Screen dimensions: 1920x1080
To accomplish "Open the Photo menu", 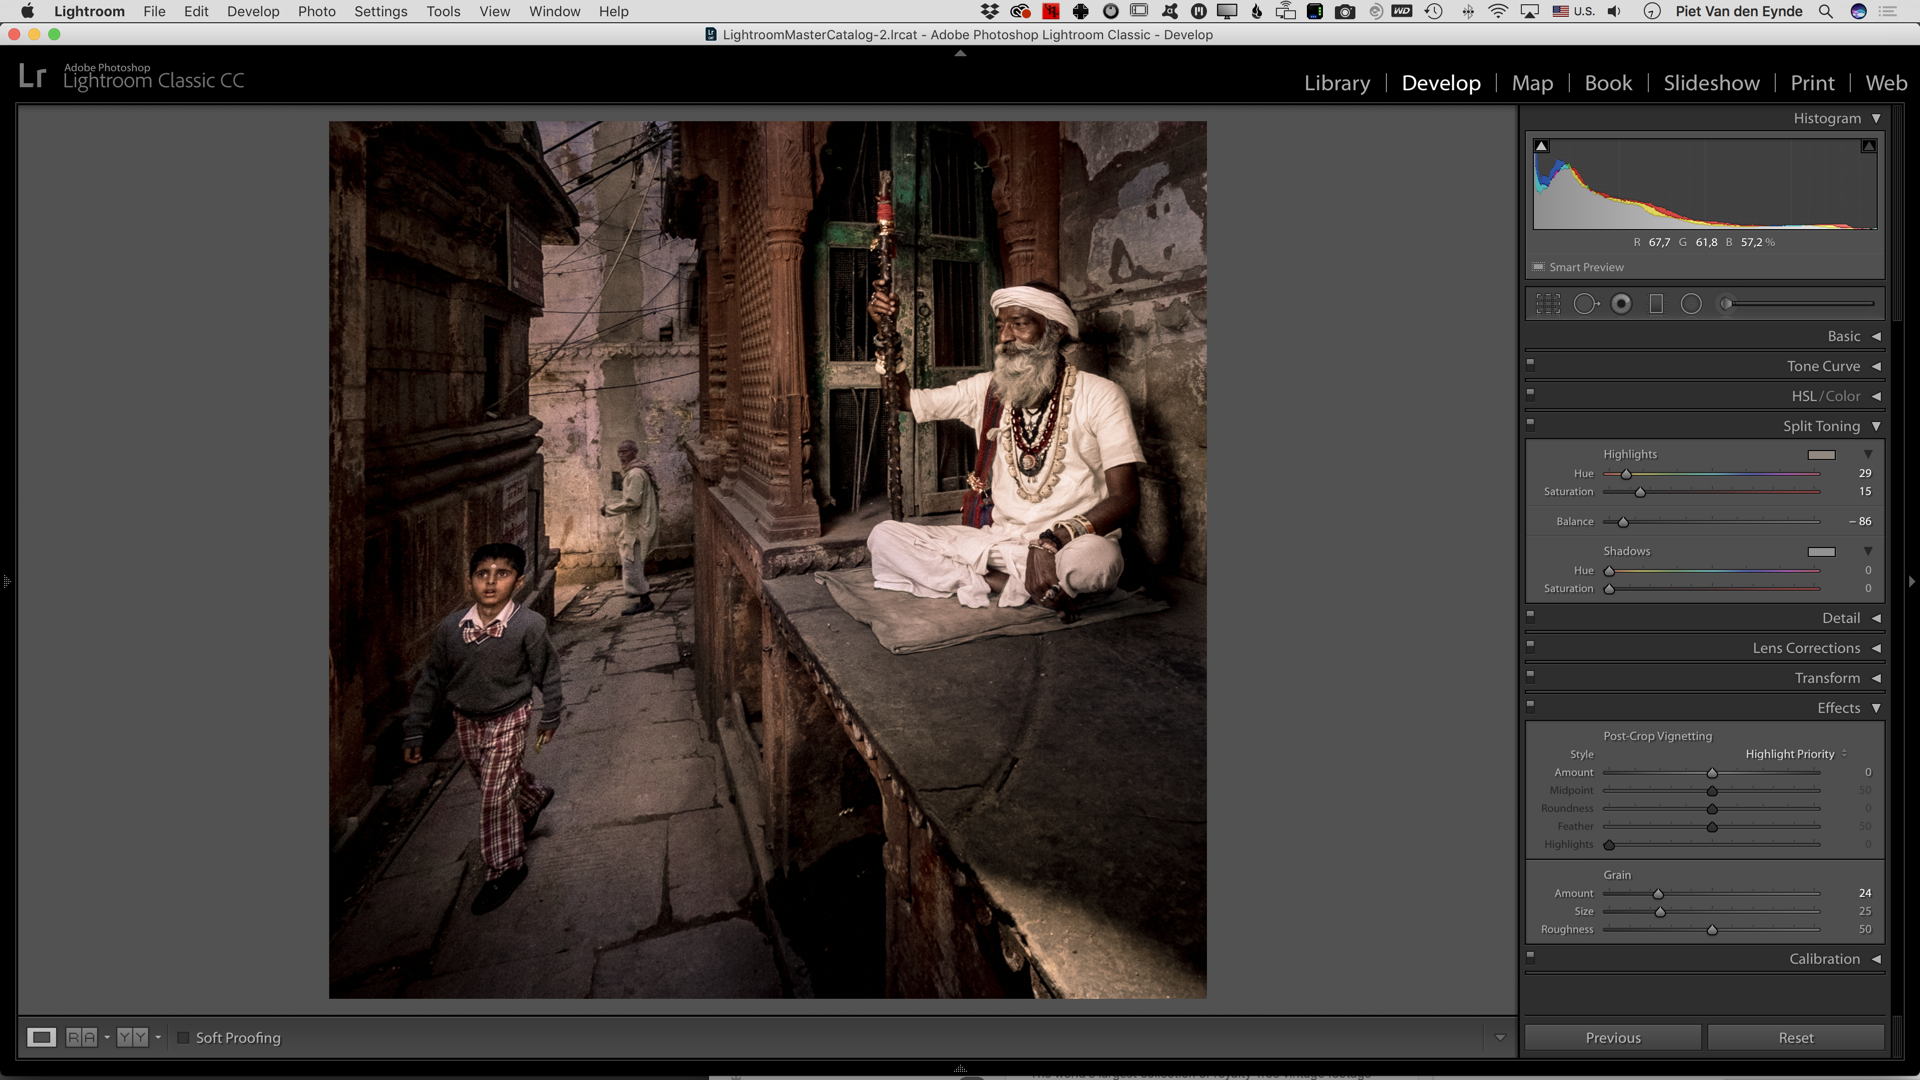I will tap(316, 11).
